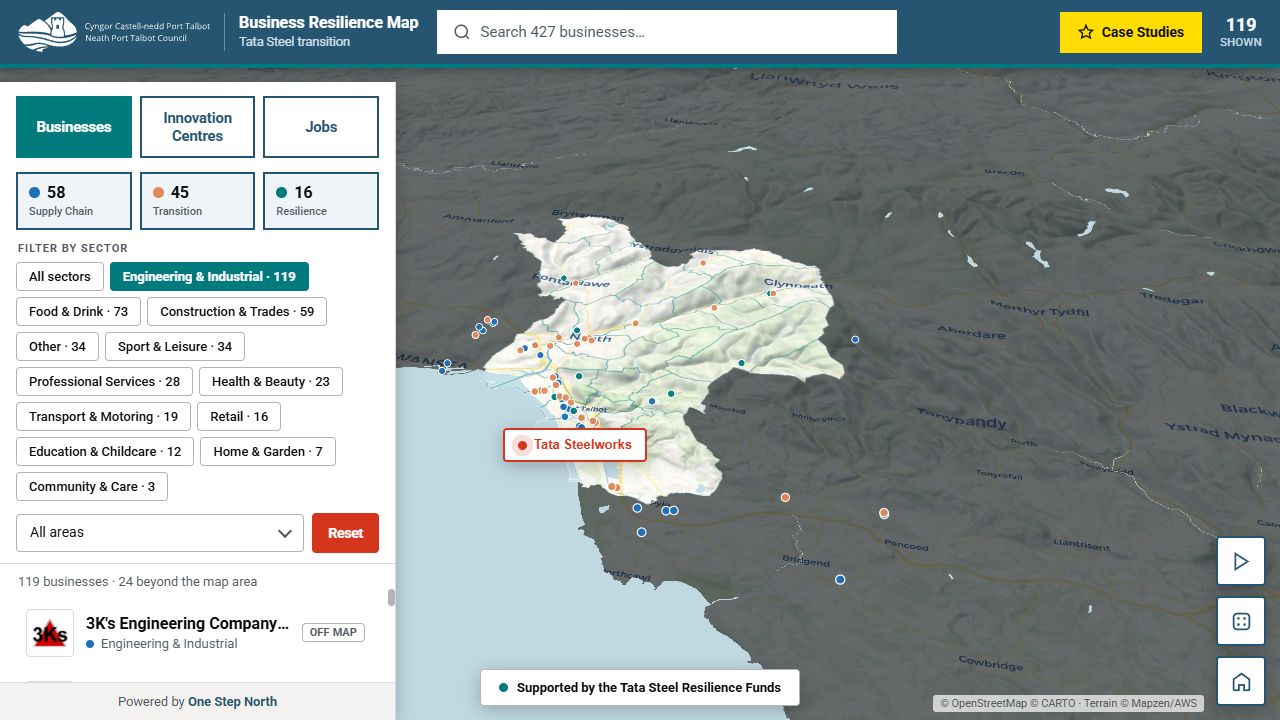Click the business list scrollbar thumb

pos(391,597)
